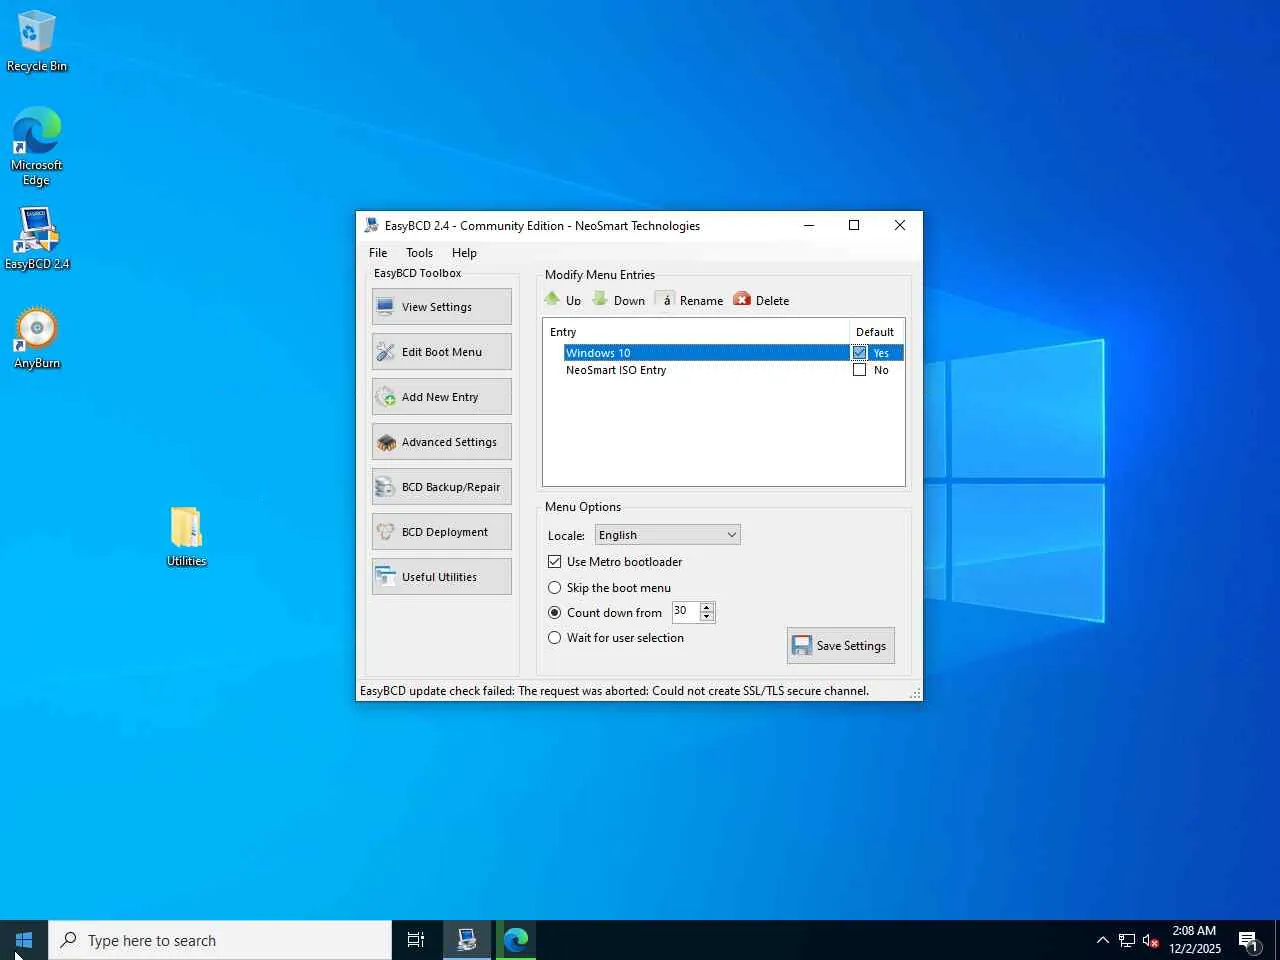Select the AnyBurn desktop shortcut
The width and height of the screenshot is (1280, 960).
(37, 338)
